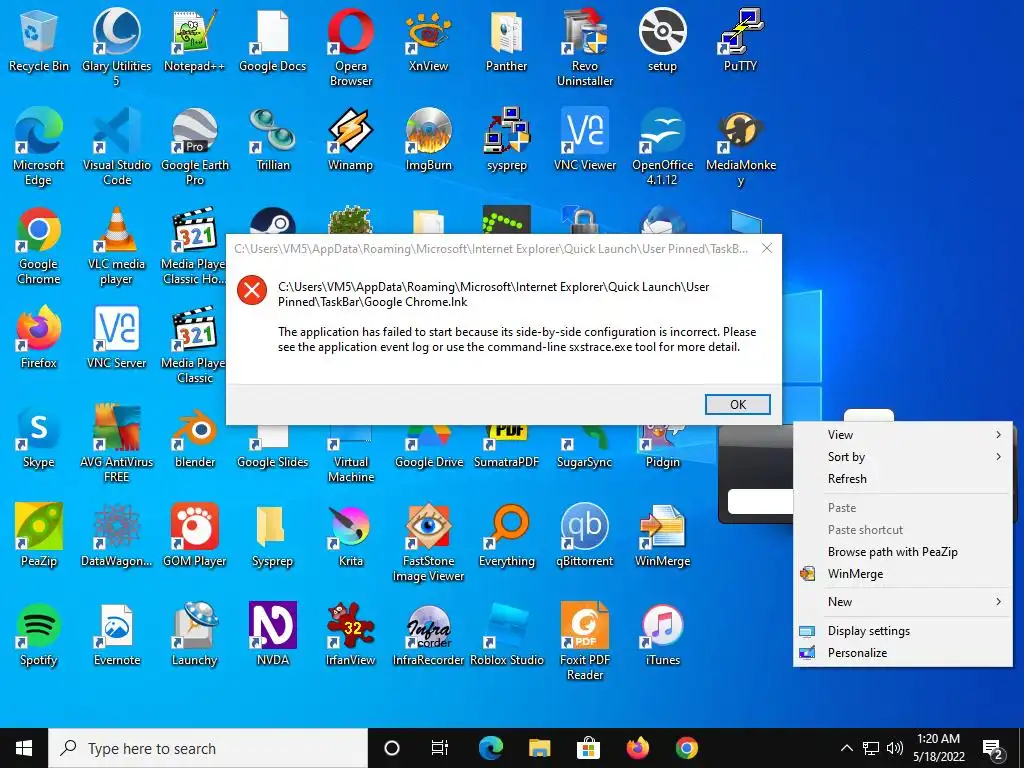Choose Refresh from the context menu
This screenshot has width=1024, height=768.
pos(903,479)
